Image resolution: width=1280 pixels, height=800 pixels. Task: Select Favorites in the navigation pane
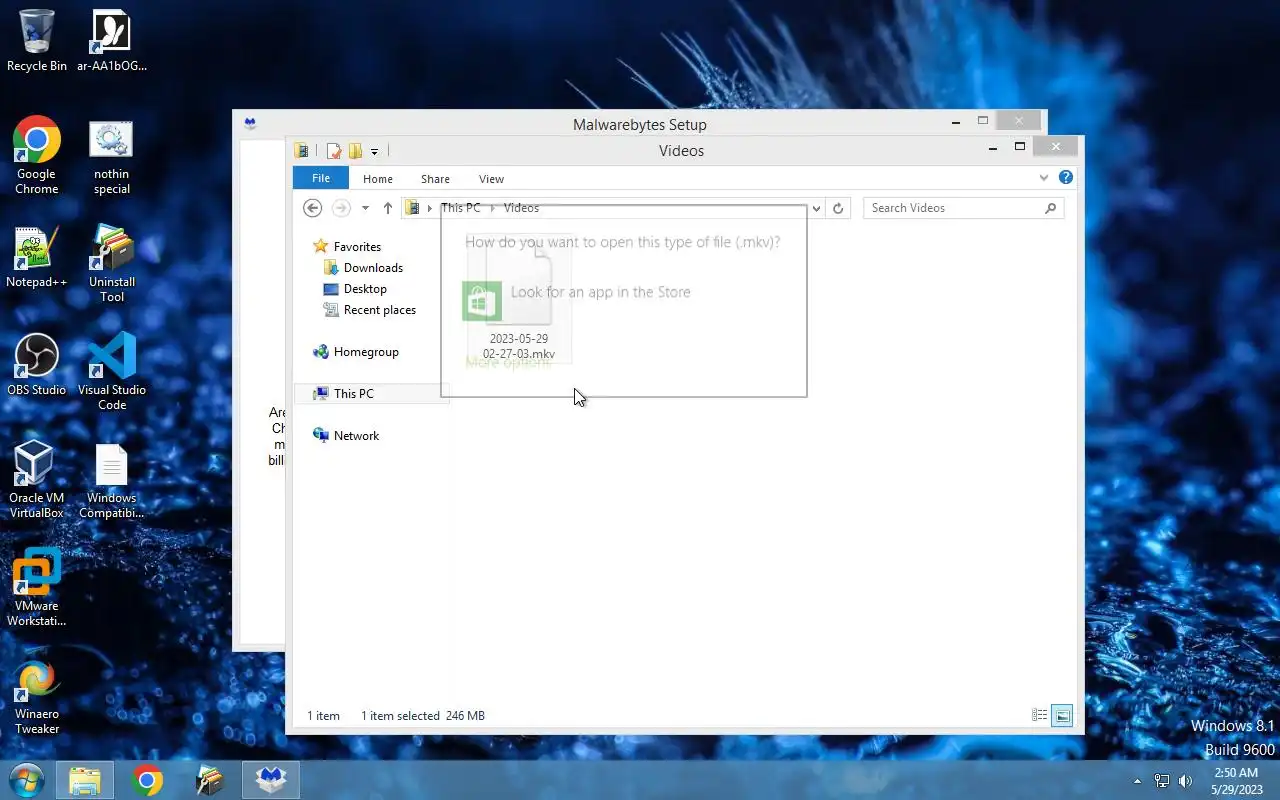[x=357, y=247]
